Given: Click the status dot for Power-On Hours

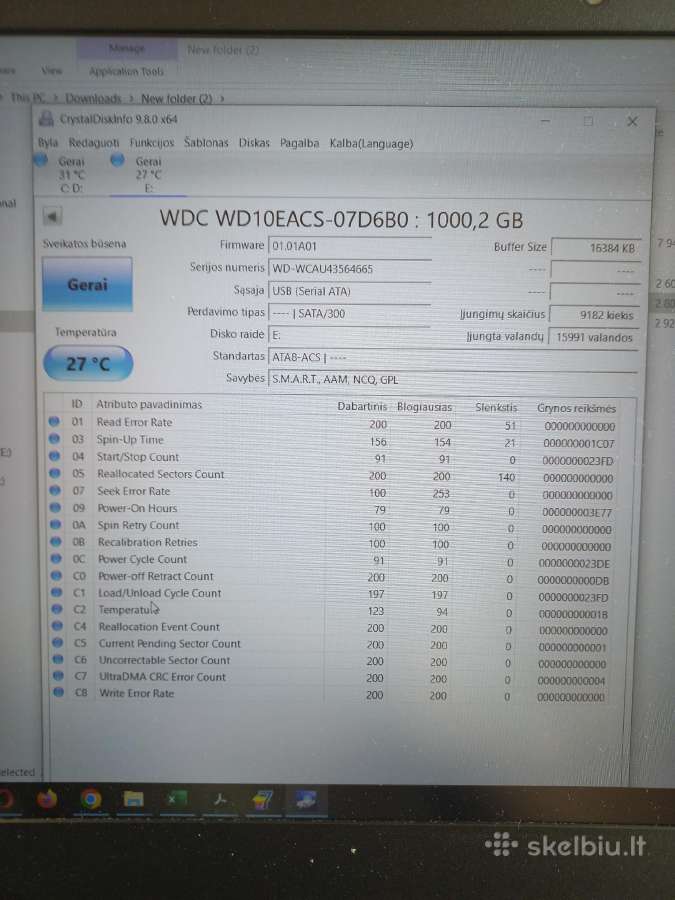Looking at the screenshot, I should tap(56, 507).
